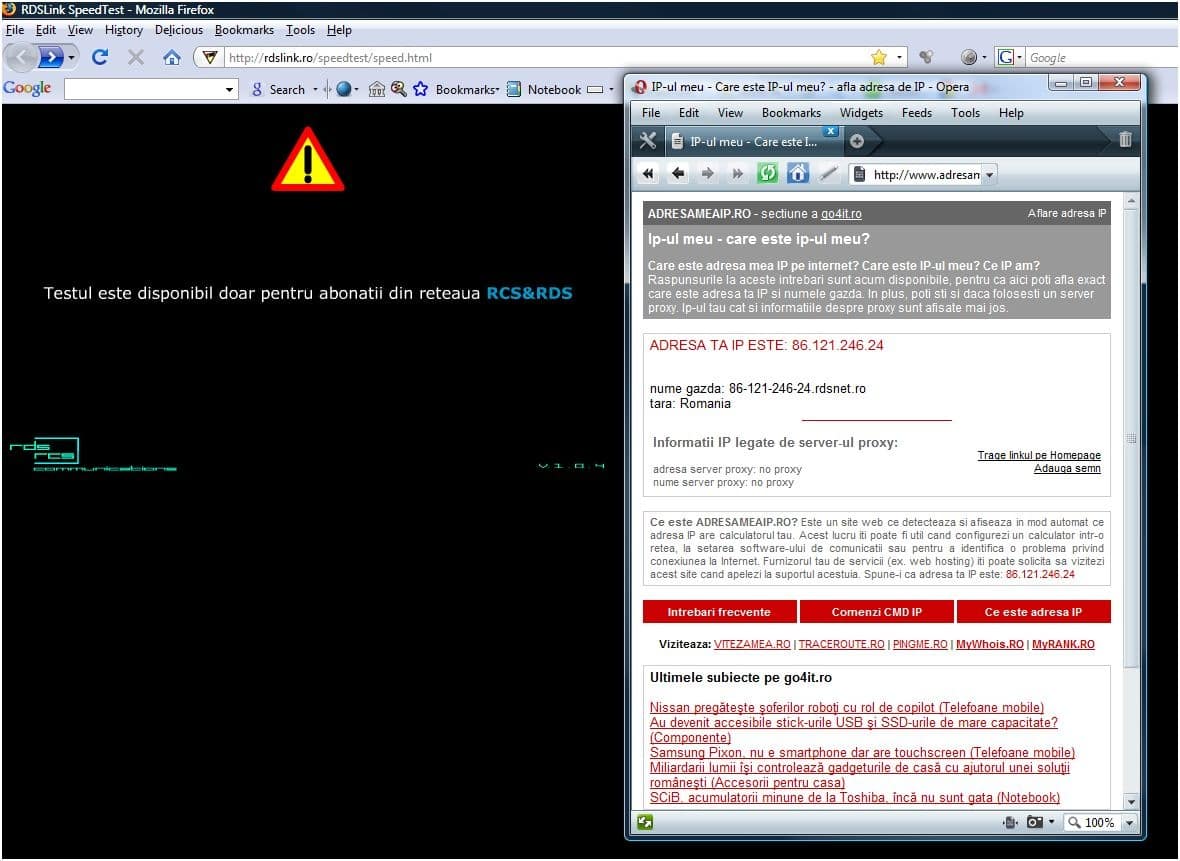Click 'Adauga semn' link
The height and width of the screenshot is (861, 1180).
pos(1067,468)
